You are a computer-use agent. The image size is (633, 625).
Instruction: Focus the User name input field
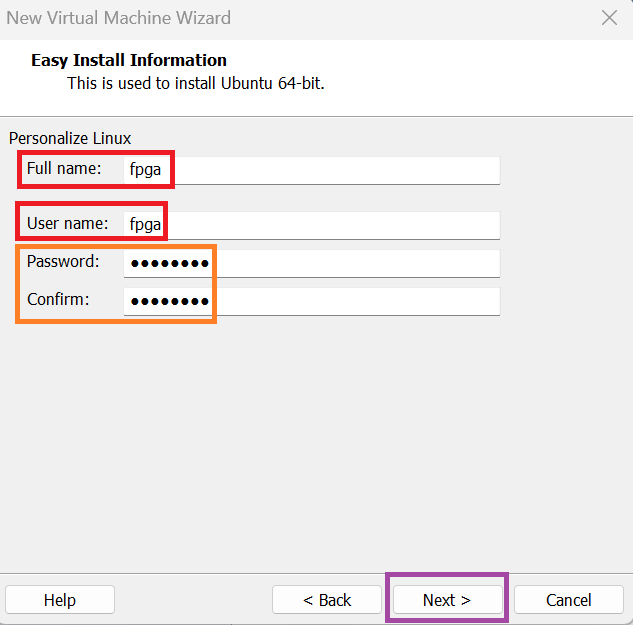coord(312,225)
